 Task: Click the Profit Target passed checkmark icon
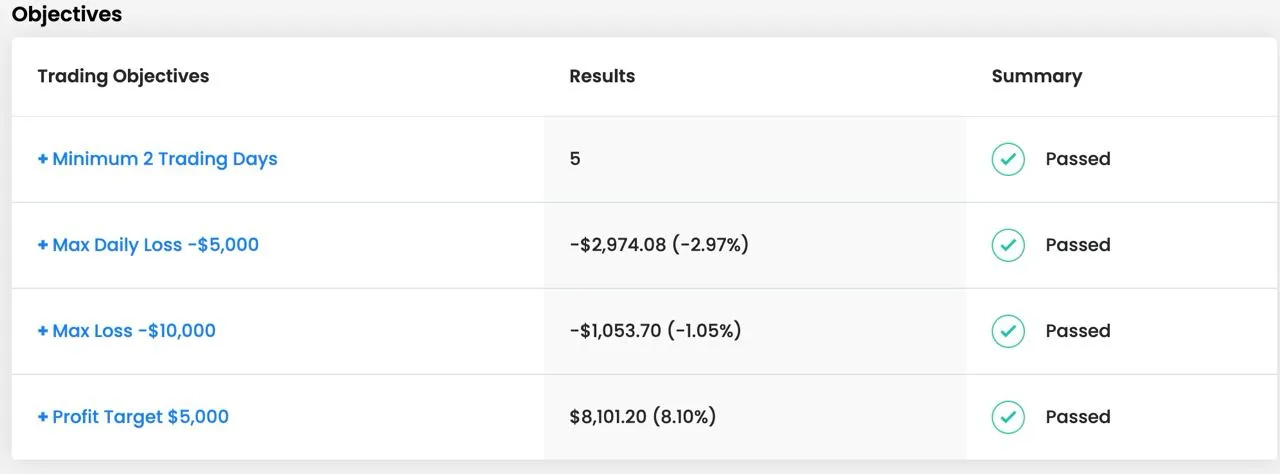(x=1008, y=417)
